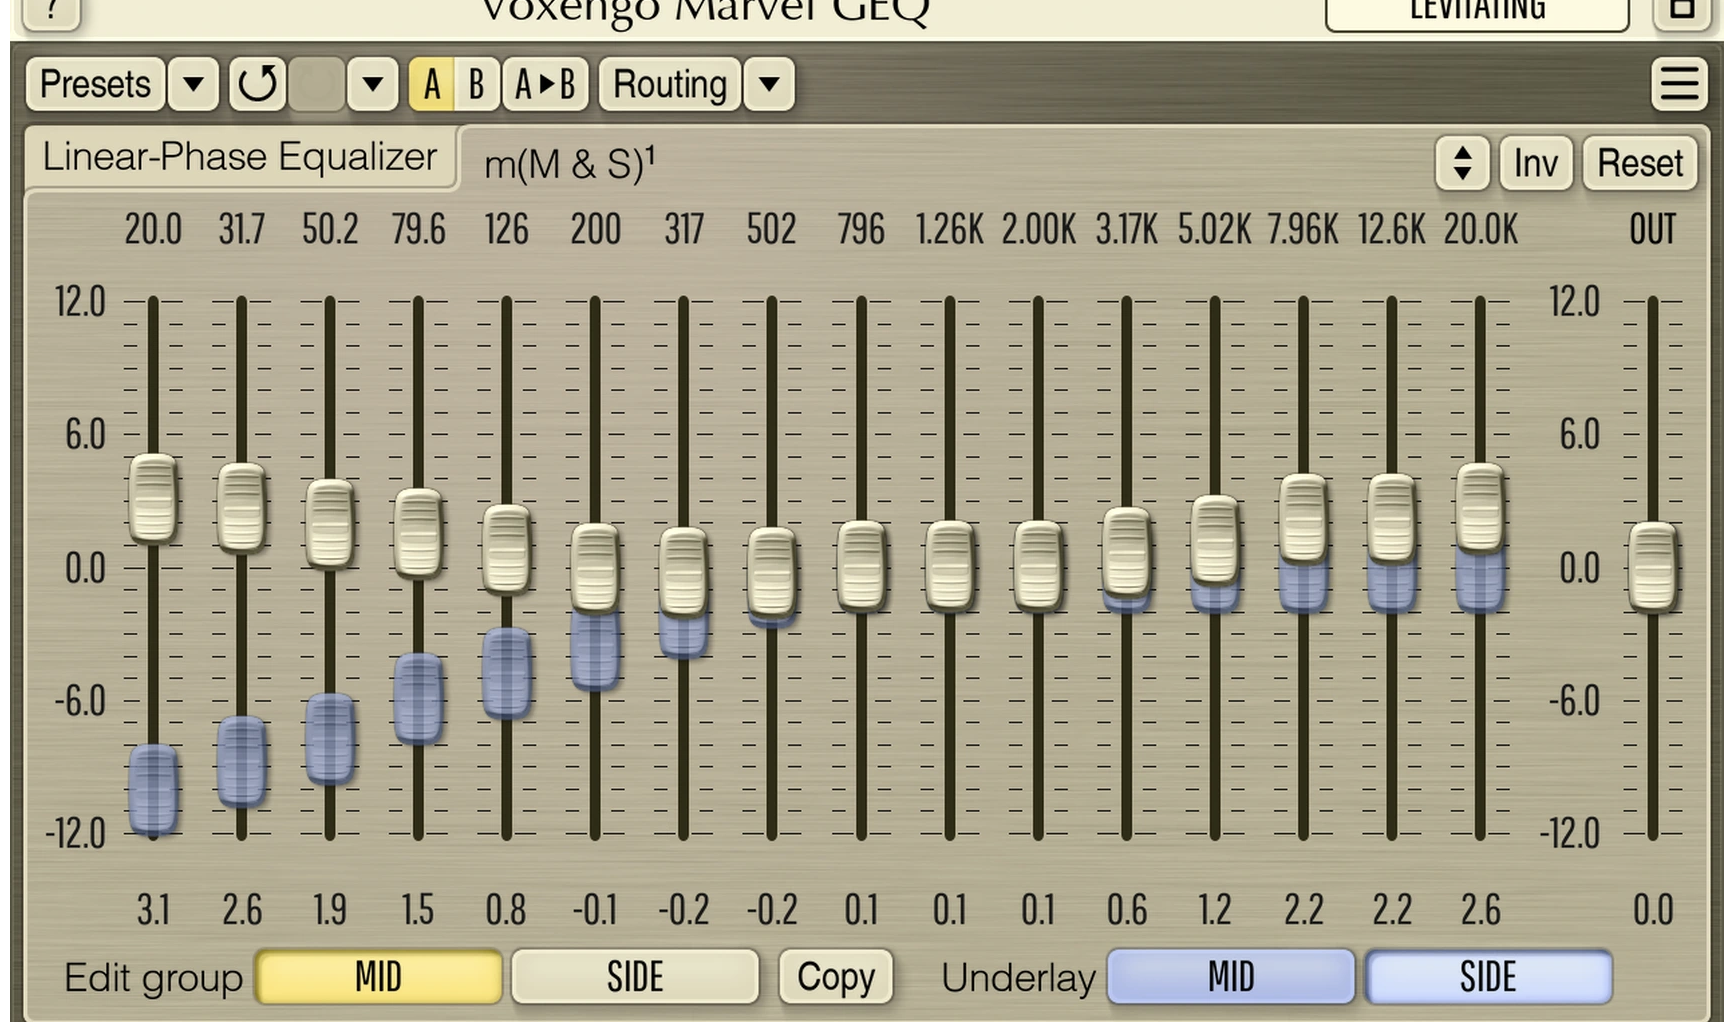Click the Copy button
Viewport: 1732px width, 1022px height.
click(836, 977)
